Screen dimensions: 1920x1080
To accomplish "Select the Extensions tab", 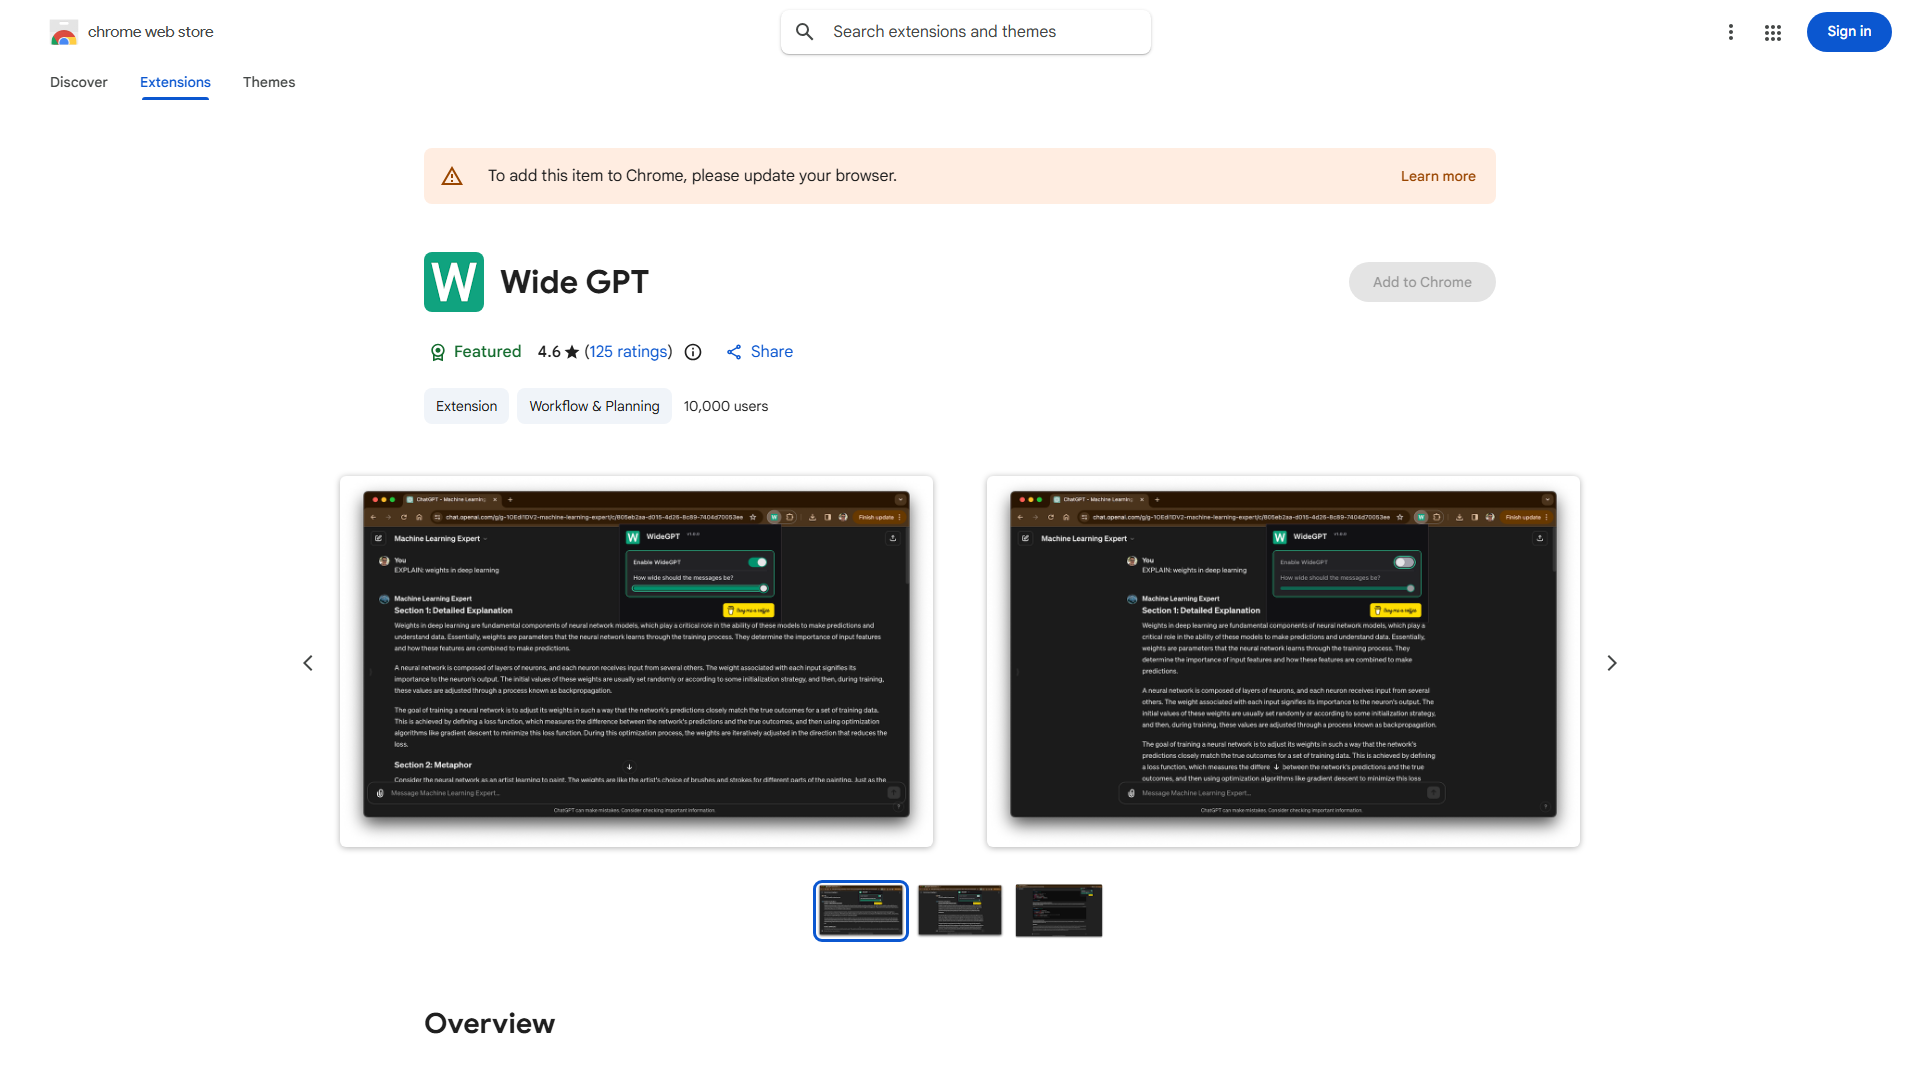I will tap(175, 82).
